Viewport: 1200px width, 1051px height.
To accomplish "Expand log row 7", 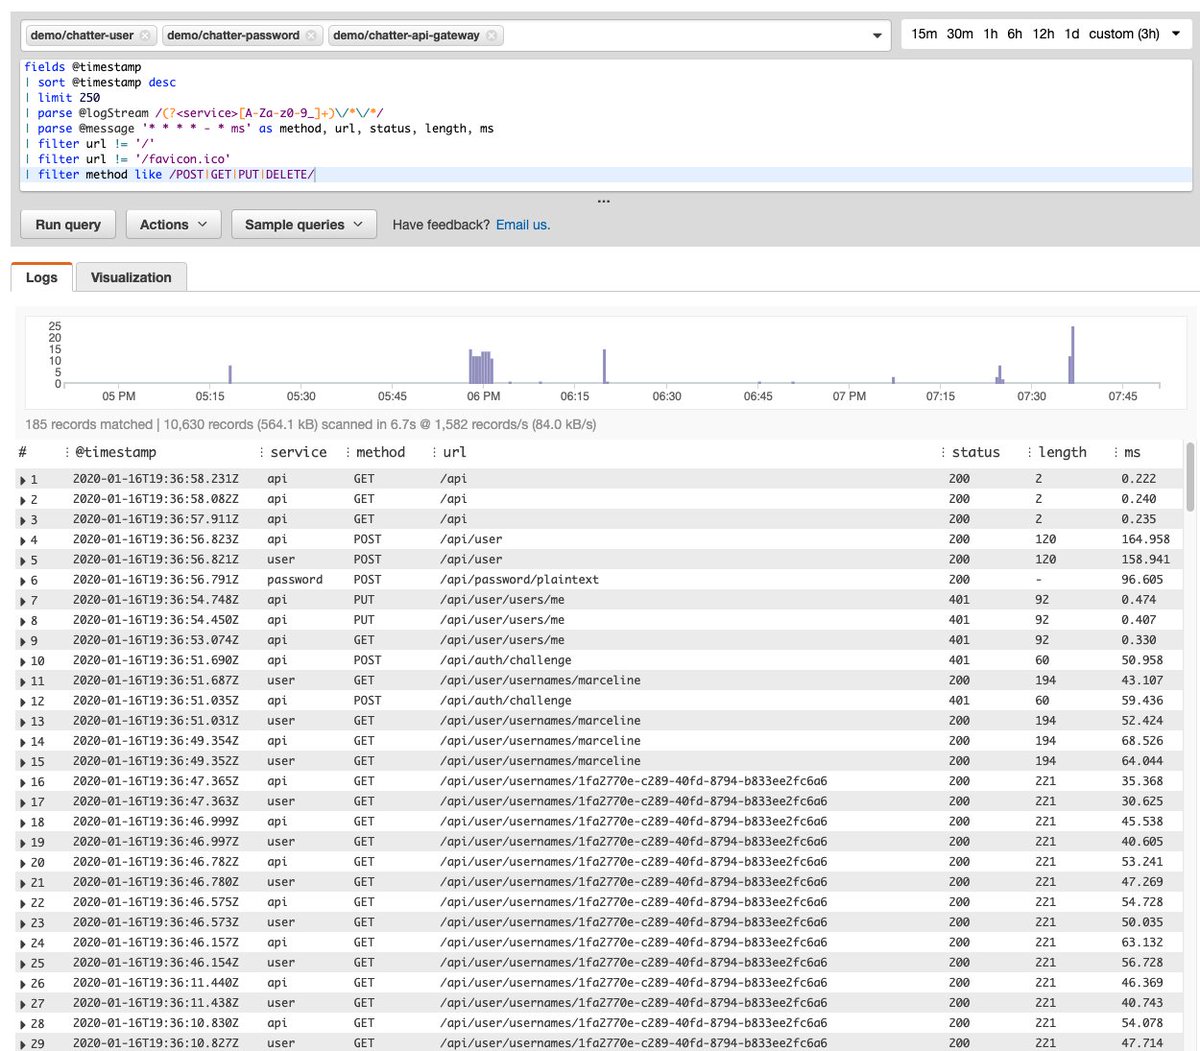I will (23, 601).
